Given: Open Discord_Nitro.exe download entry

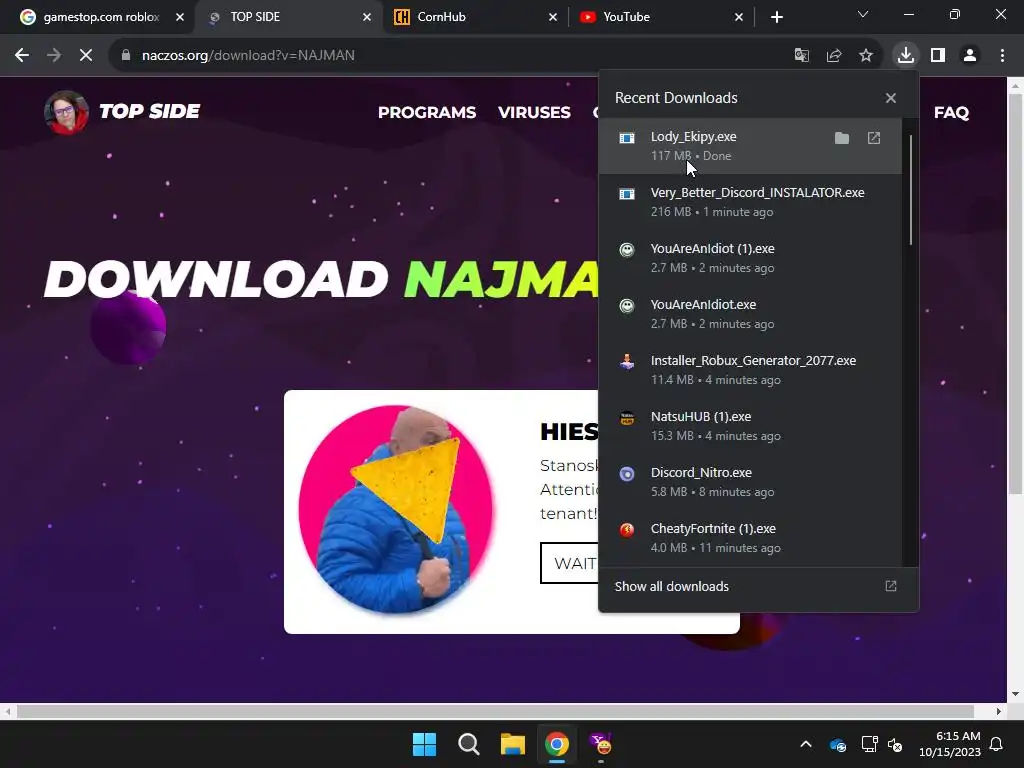Looking at the screenshot, I should [750, 482].
